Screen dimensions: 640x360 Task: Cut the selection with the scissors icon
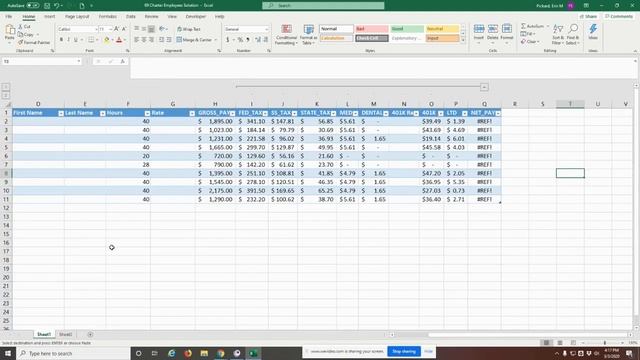coord(24,27)
